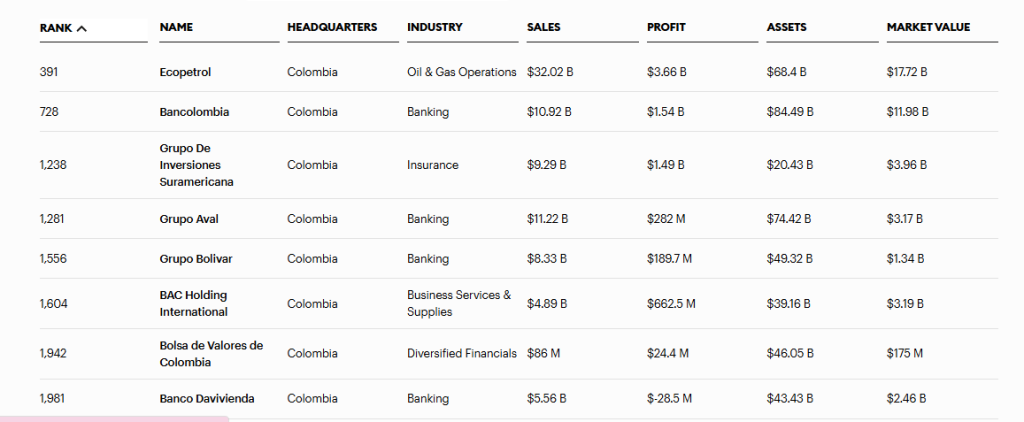1024x422 pixels.
Task: Select rank value 1,981
Action: point(53,399)
